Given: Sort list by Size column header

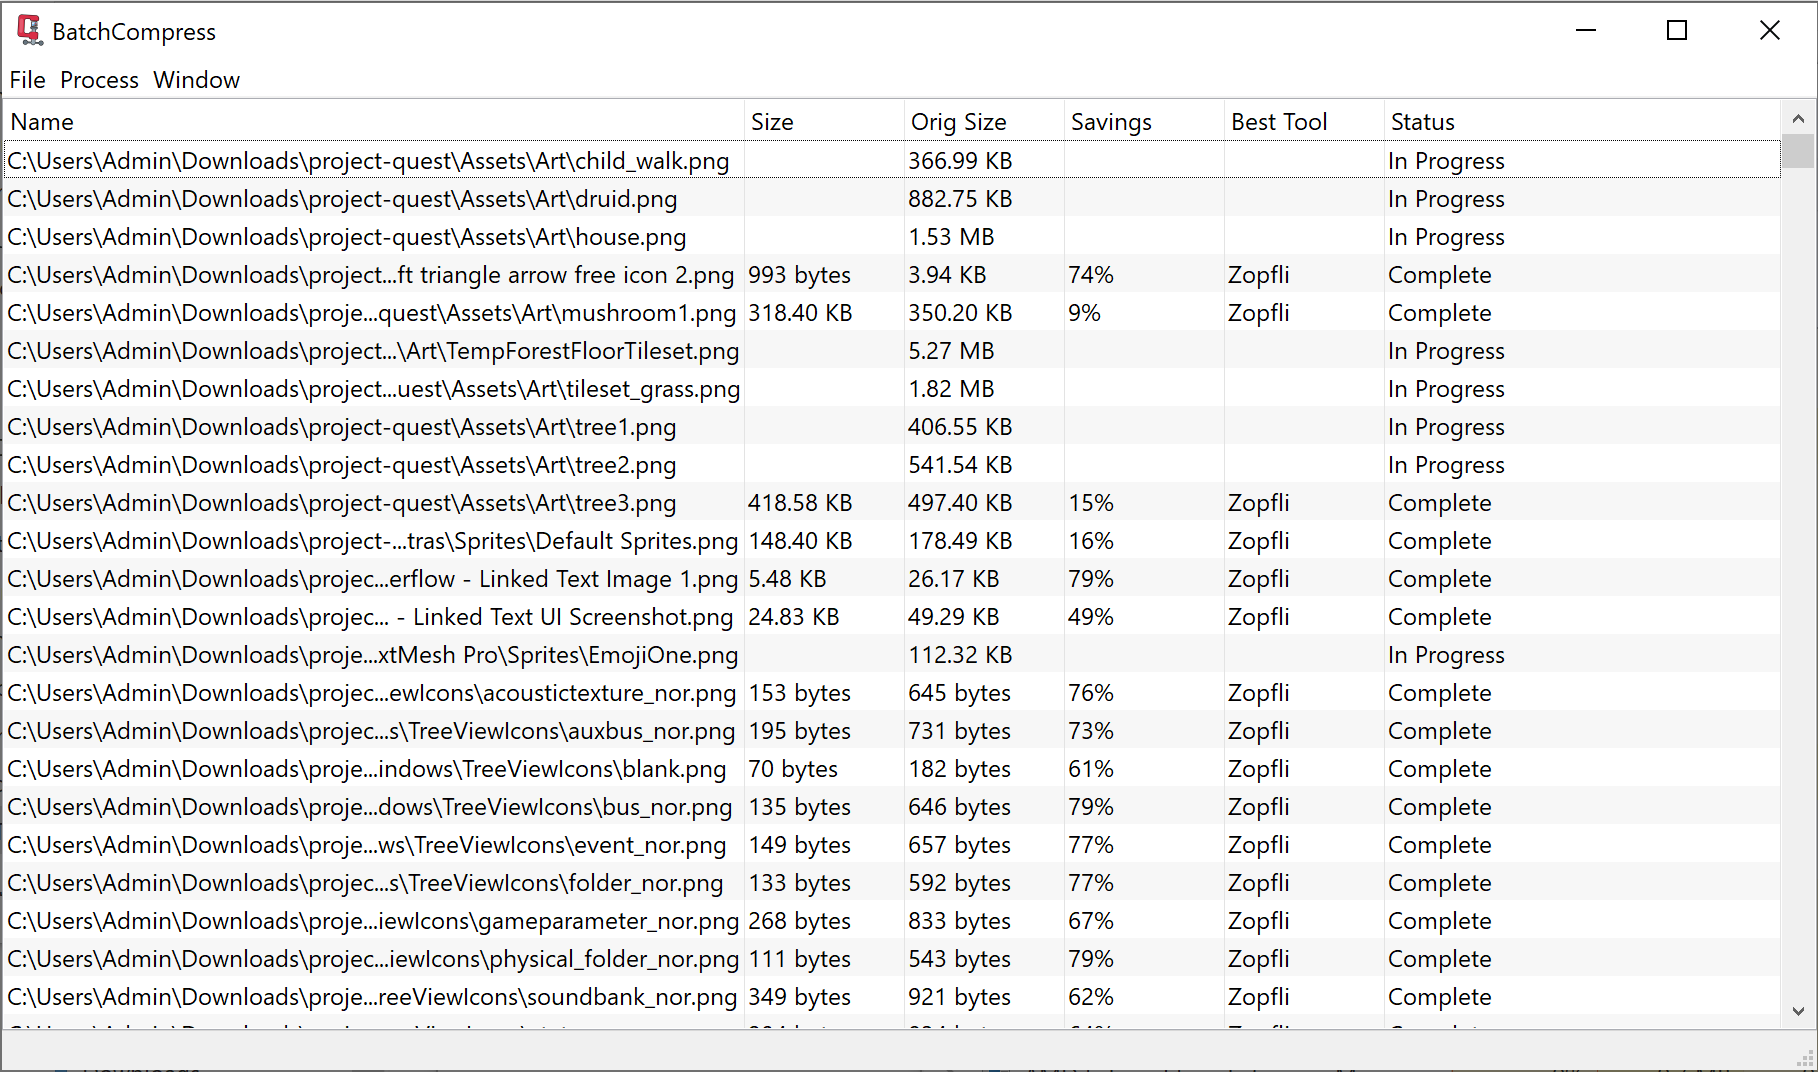Looking at the screenshot, I should [772, 122].
